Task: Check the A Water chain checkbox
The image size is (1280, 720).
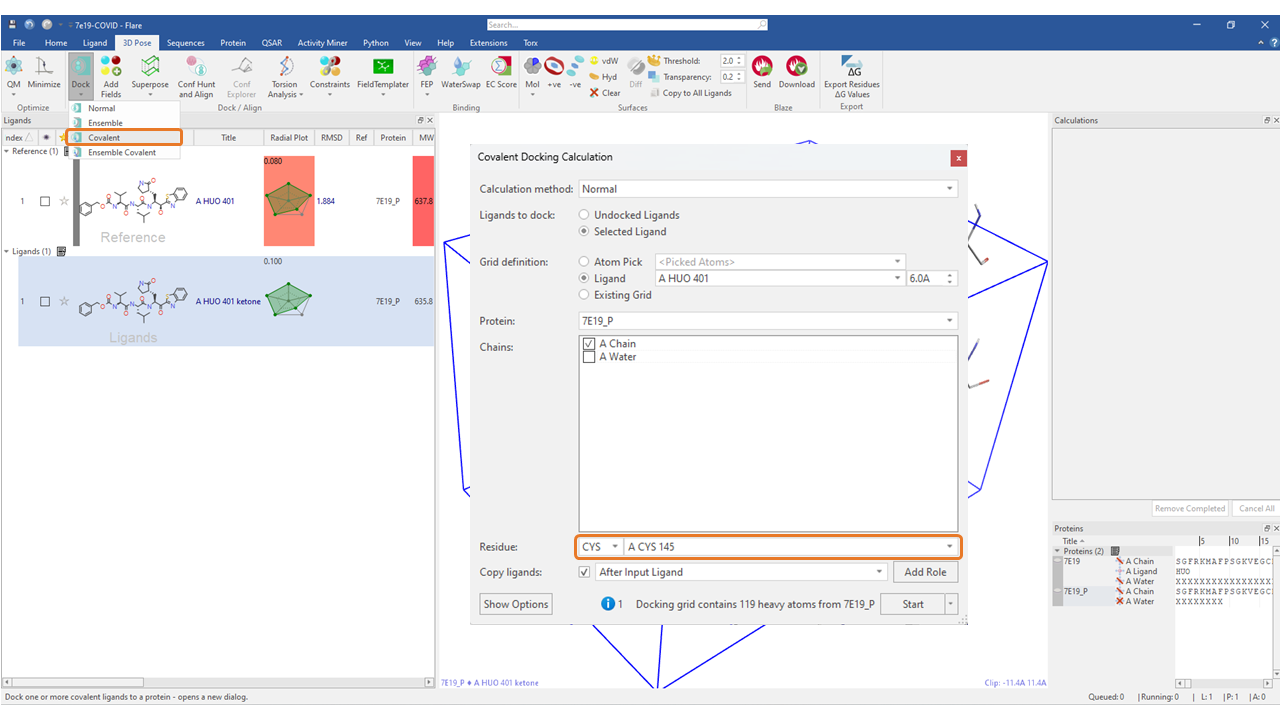Action: click(589, 357)
